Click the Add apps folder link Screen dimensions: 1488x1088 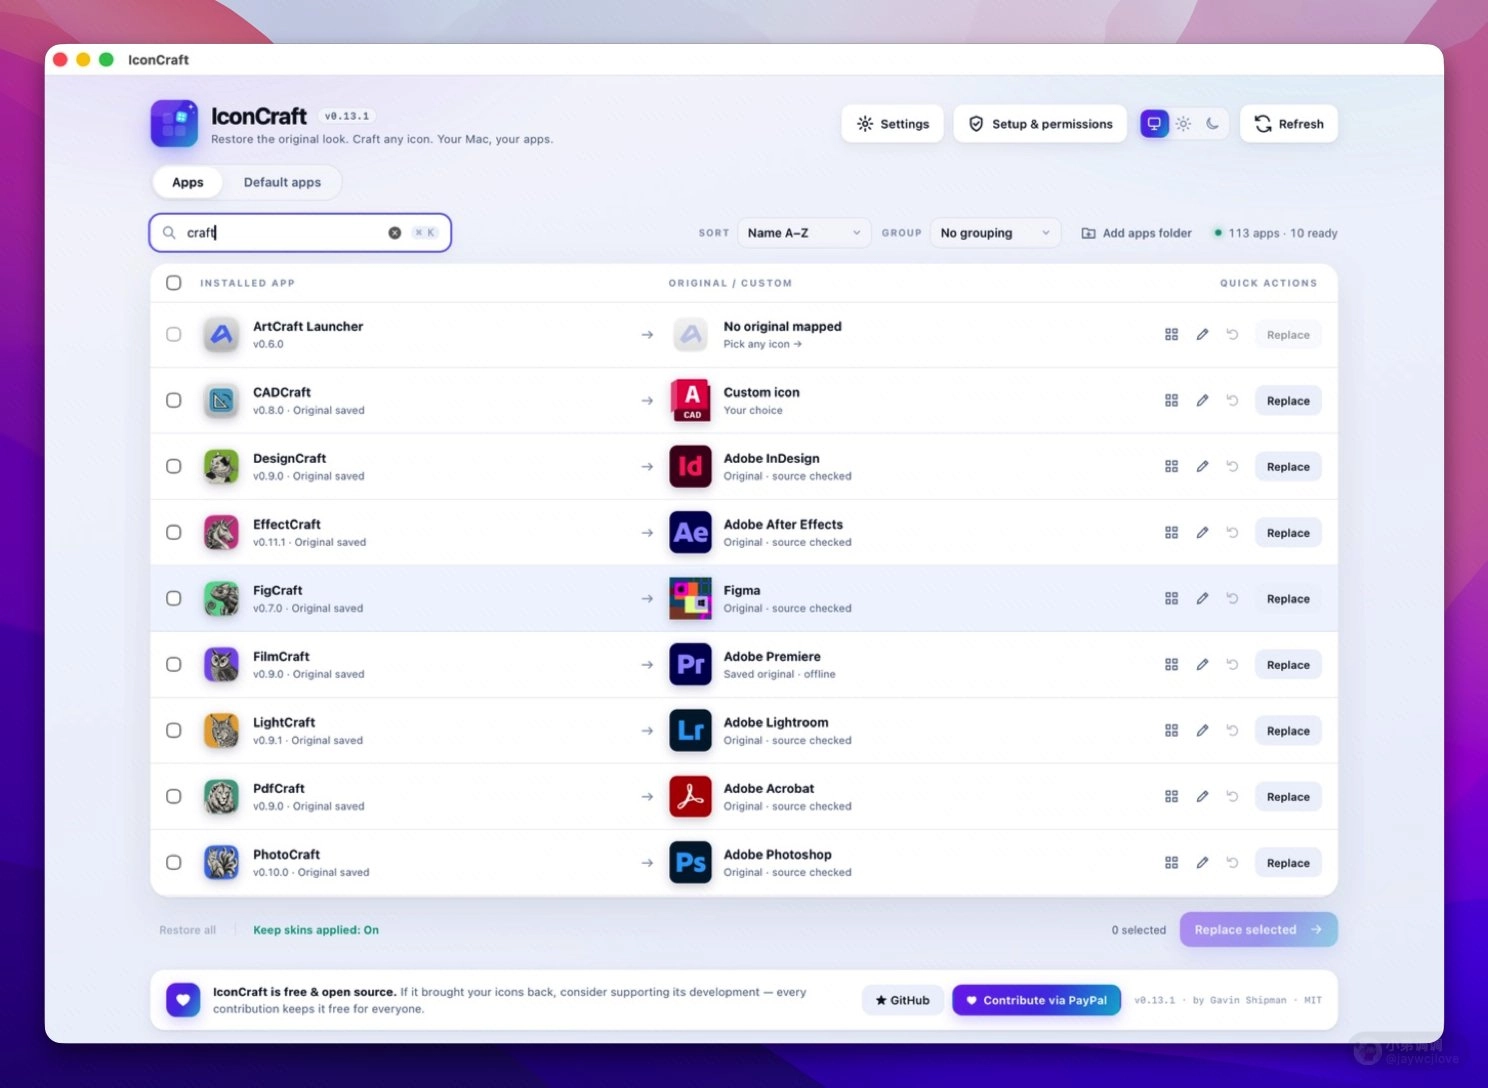[x=1137, y=233]
